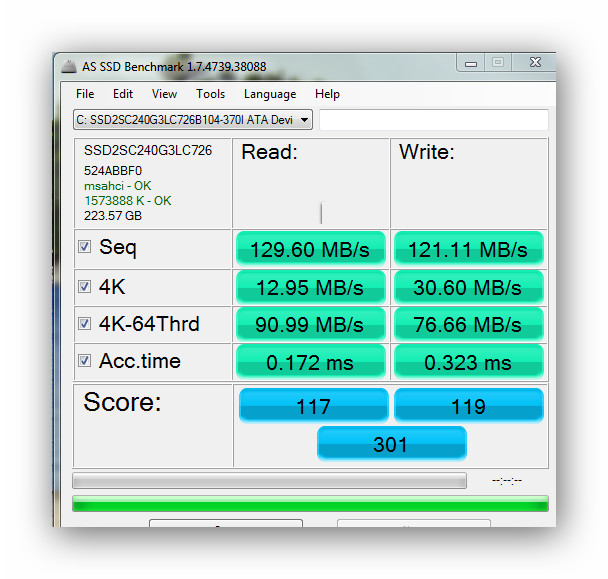Open the Language menu
Viewport: 608px width, 579px height.
[x=270, y=94]
